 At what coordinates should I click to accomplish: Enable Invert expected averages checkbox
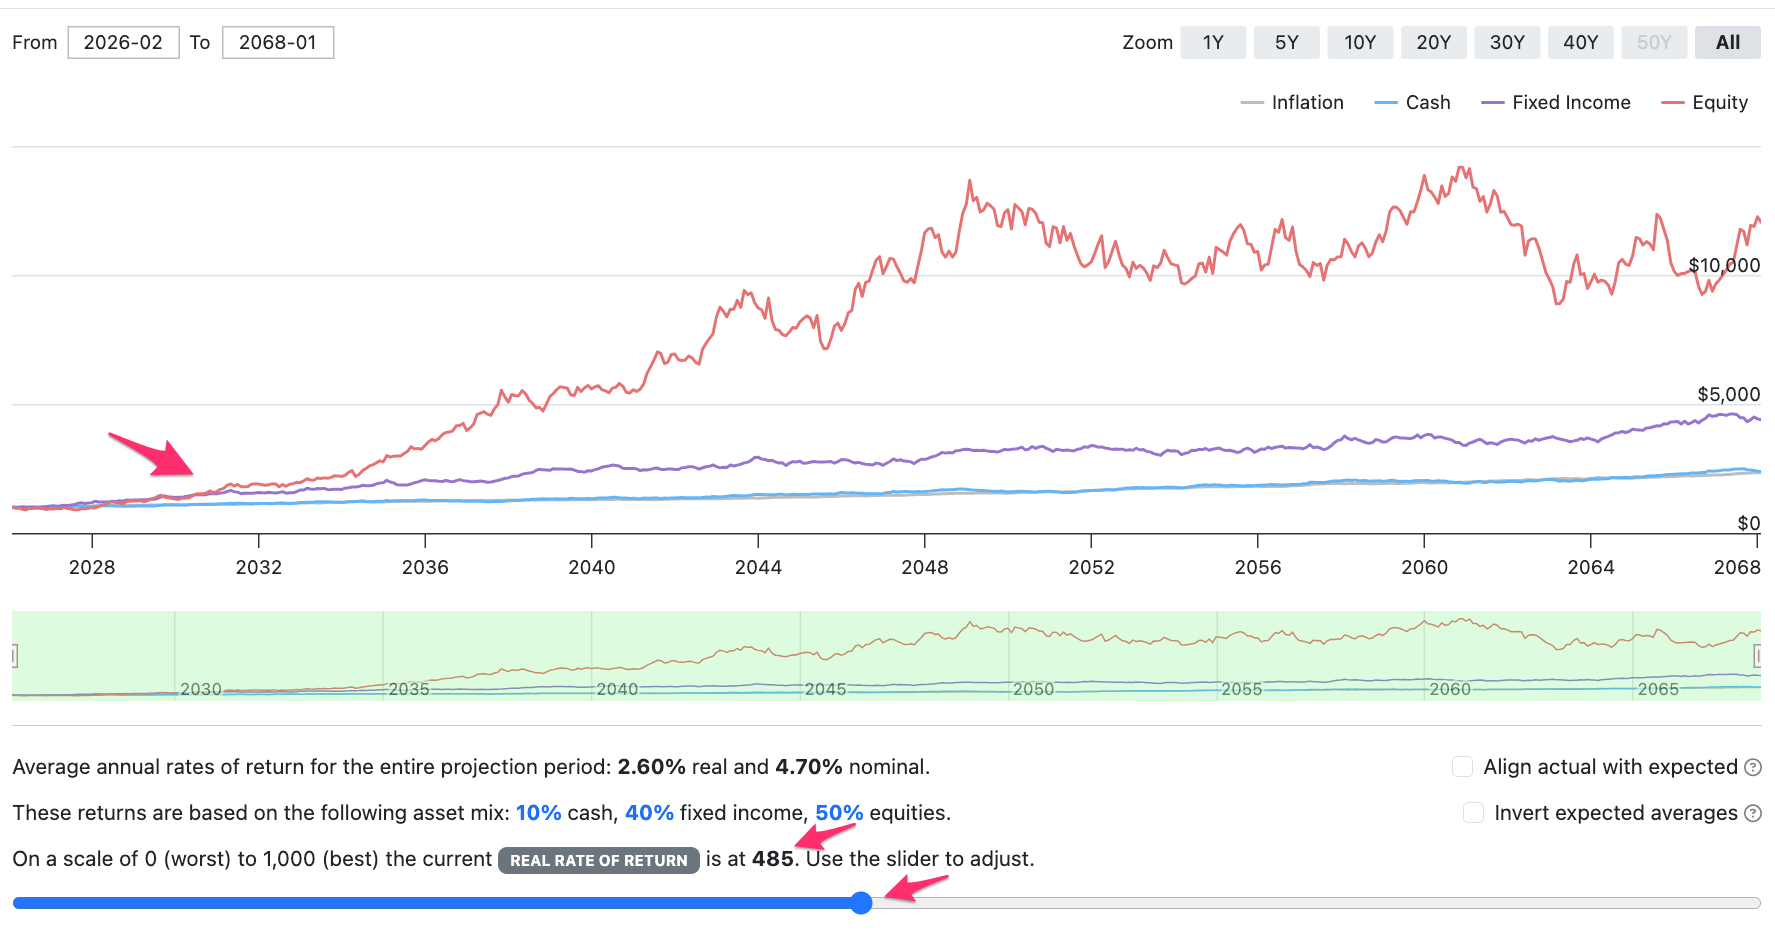point(1473,813)
